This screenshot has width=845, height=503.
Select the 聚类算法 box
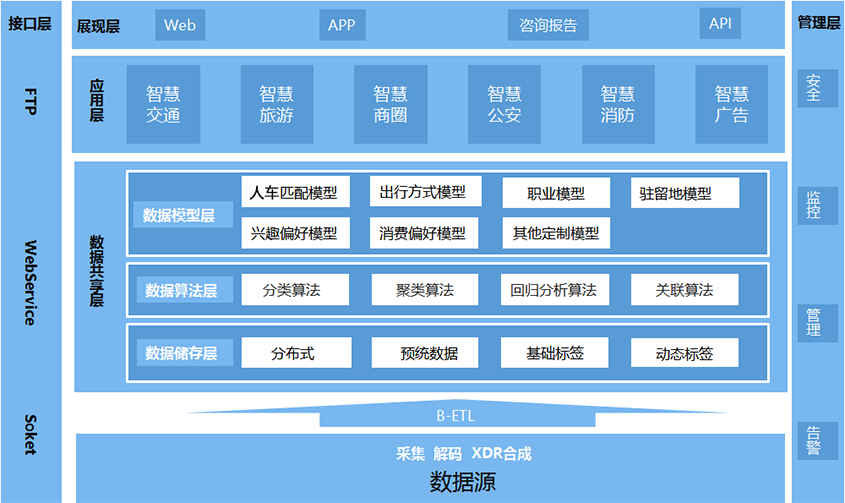(x=424, y=290)
